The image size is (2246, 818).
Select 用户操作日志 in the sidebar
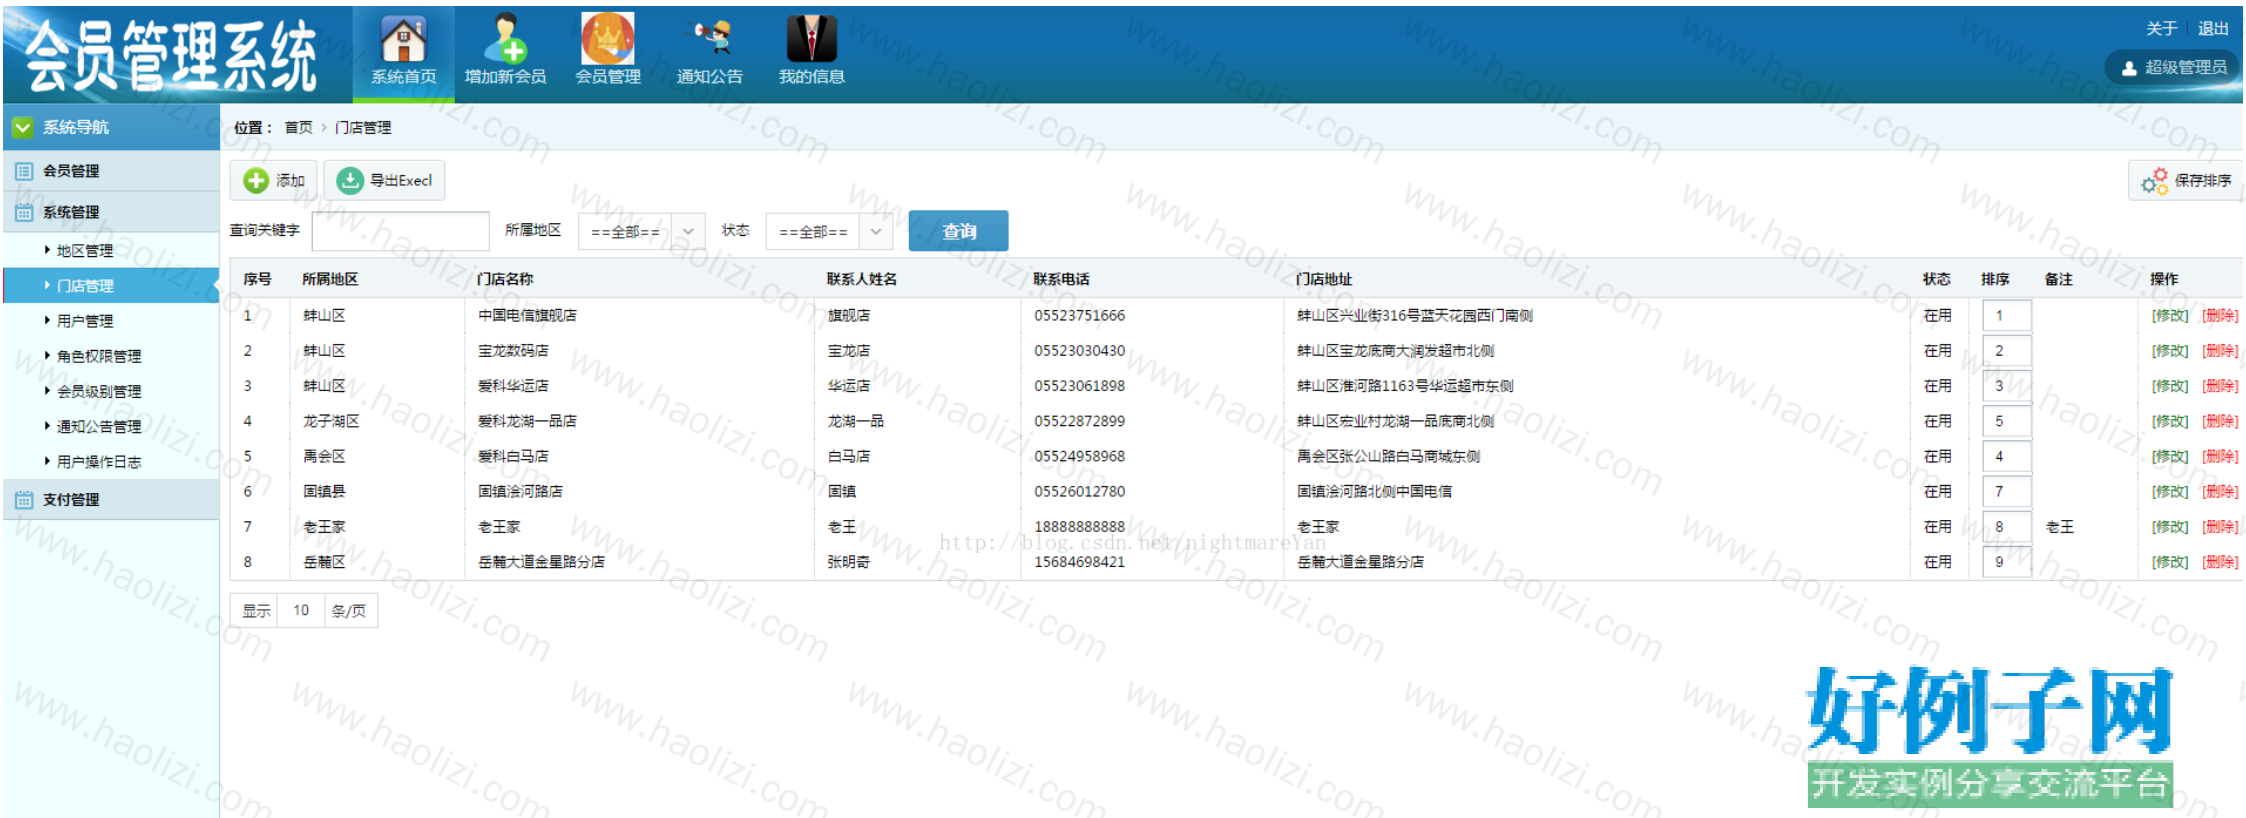point(99,462)
